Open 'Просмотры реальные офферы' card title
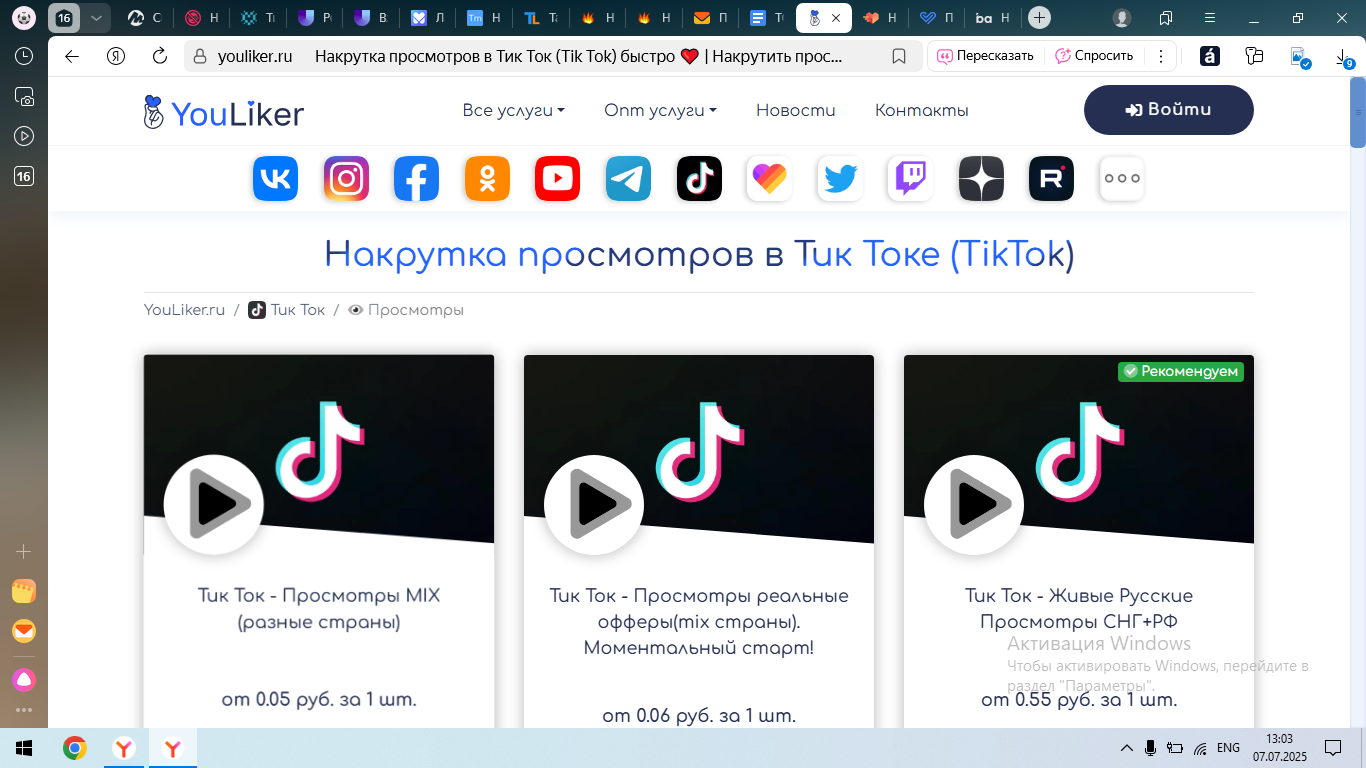 click(699, 622)
